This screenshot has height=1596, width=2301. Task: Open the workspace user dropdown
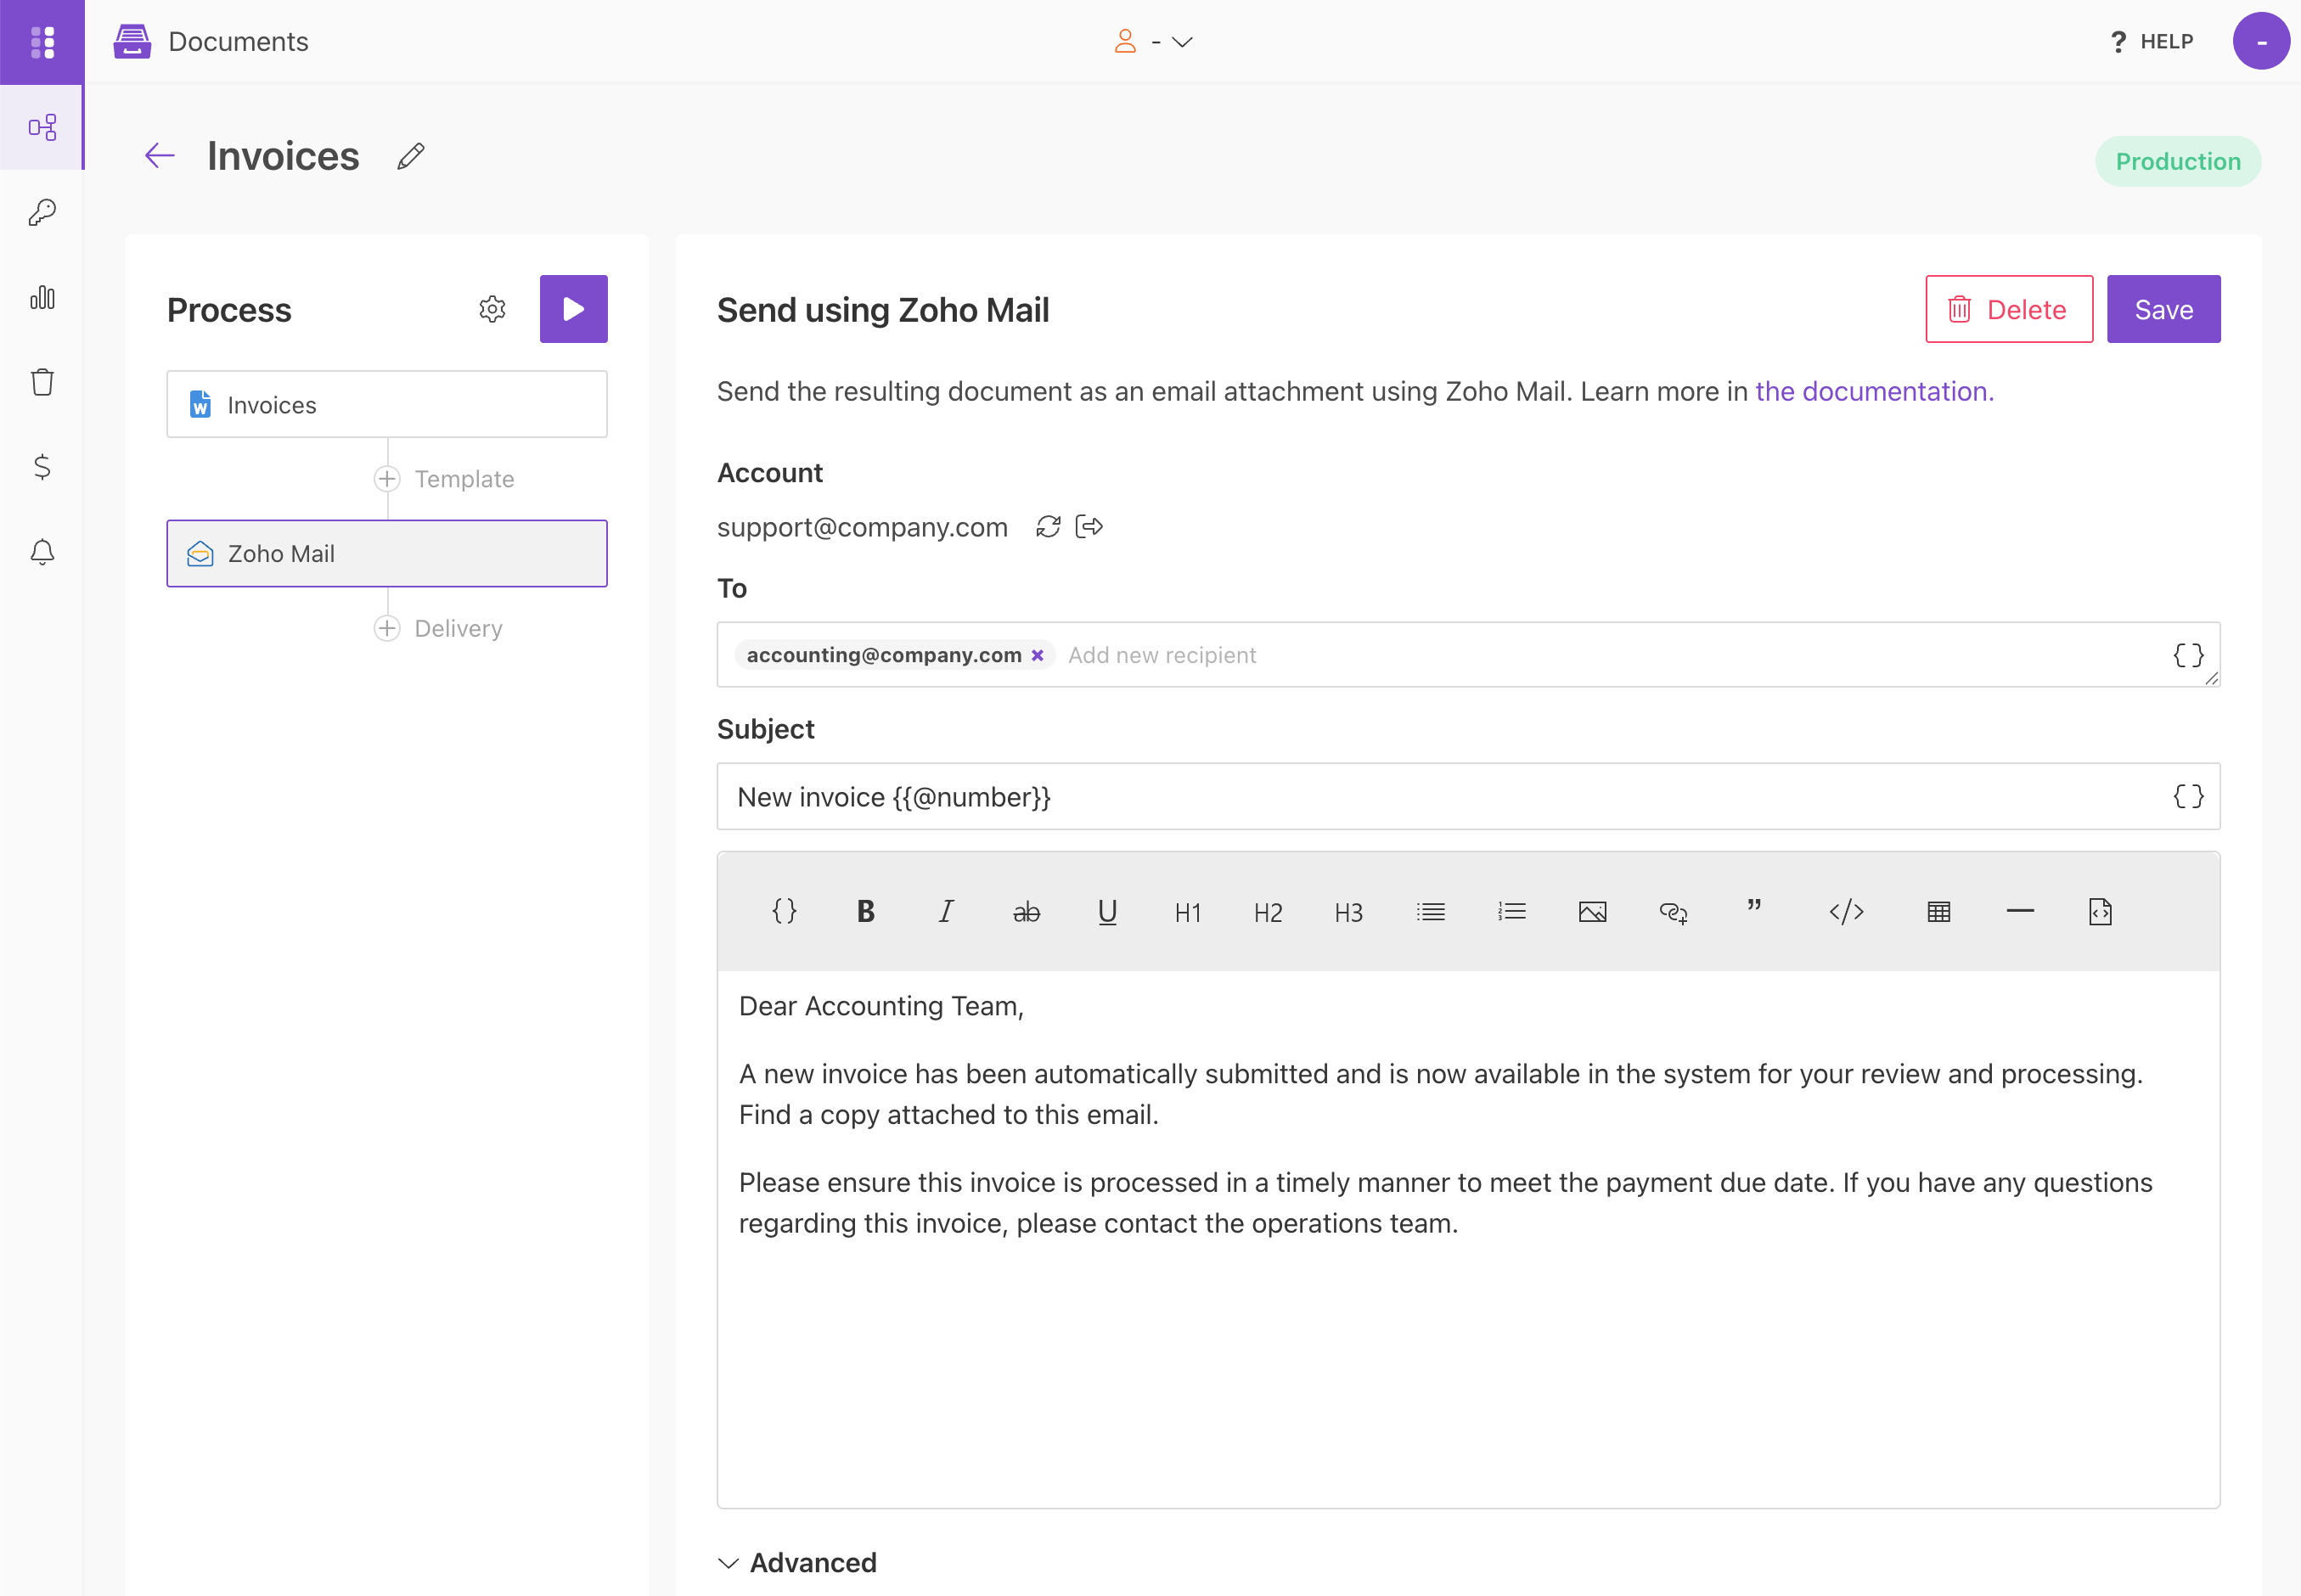[x=1154, y=42]
